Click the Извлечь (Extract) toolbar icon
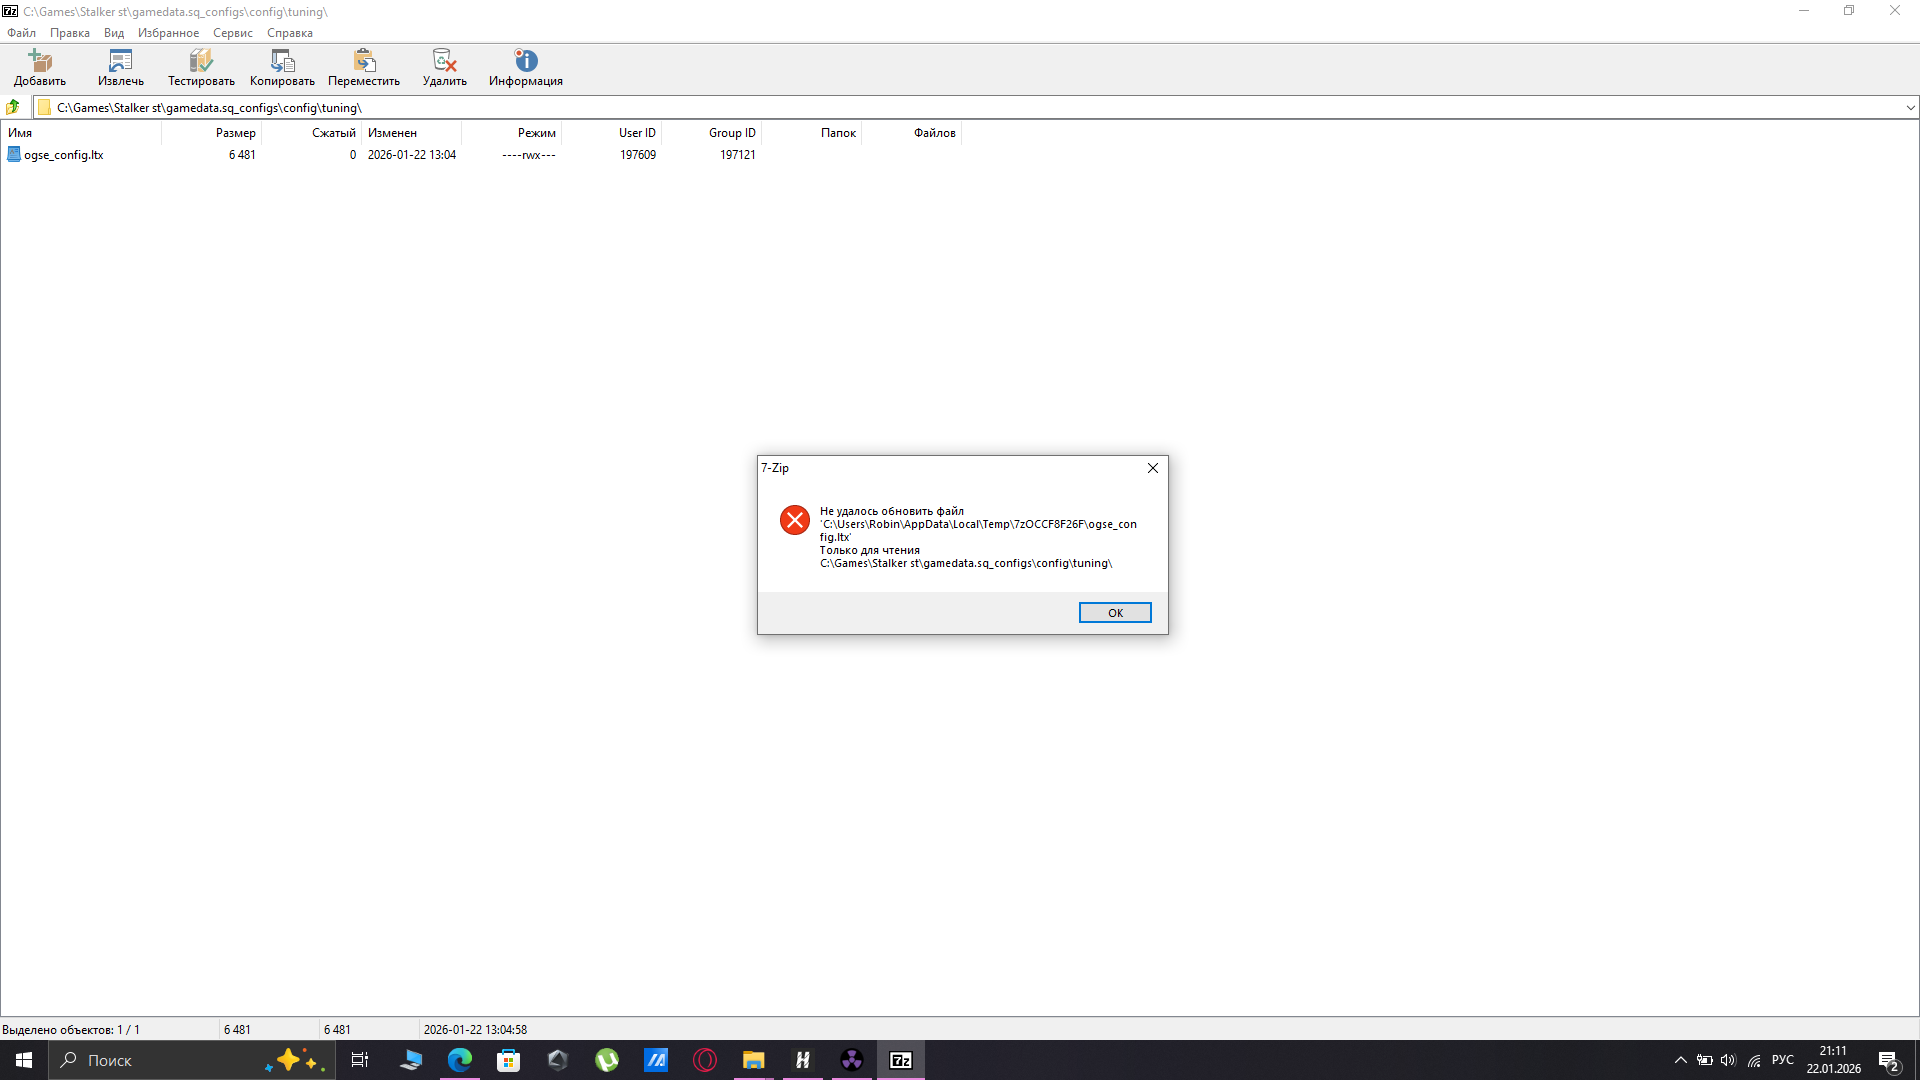This screenshot has height=1080, width=1920. click(120, 61)
